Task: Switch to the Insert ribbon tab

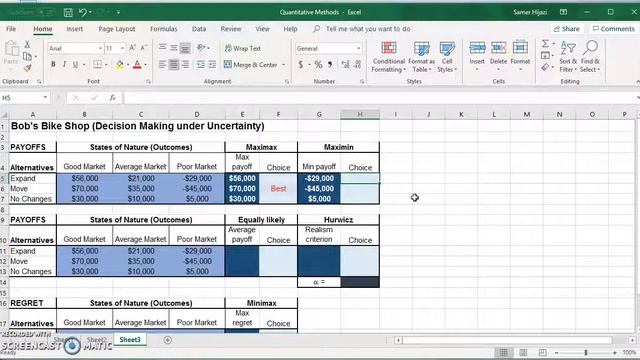Action: point(75,29)
